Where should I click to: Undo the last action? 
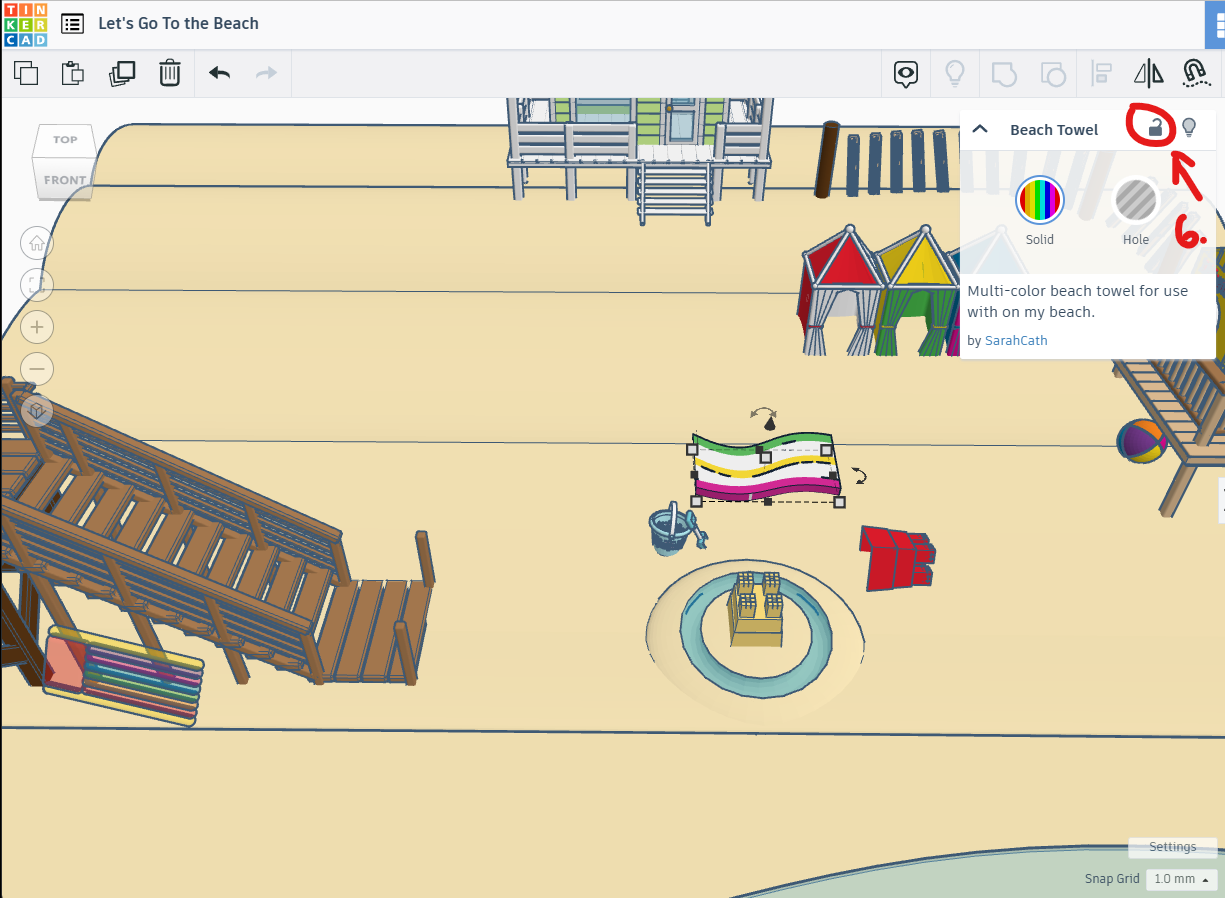pyautogui.click(x=219, y=73)
